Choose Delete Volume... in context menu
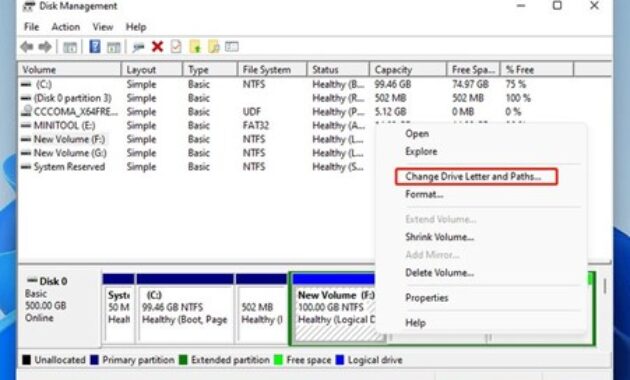The image size is (630, 380). [x=440, y=273]
